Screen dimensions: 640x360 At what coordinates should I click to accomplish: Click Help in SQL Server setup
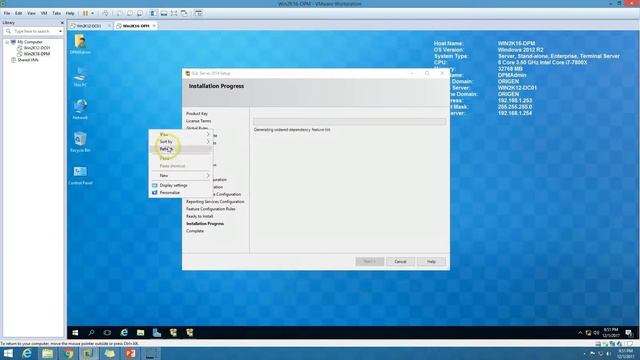tap(431, 262)
